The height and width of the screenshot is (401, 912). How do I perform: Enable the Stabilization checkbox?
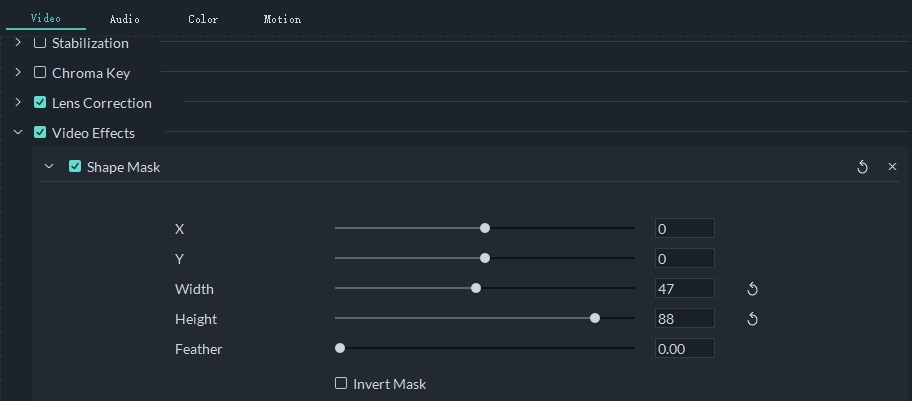(40, 43)
